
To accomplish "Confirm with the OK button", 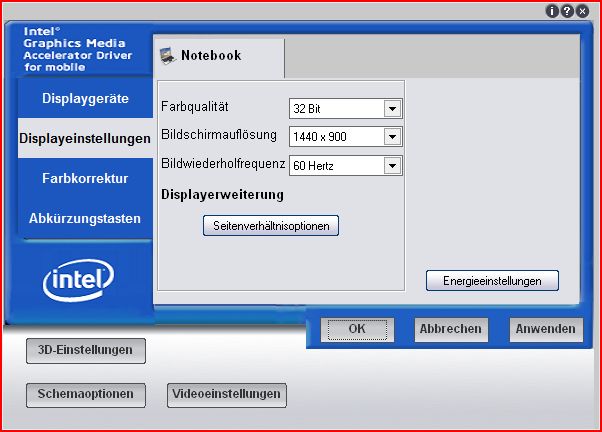I will pos(357,329).
